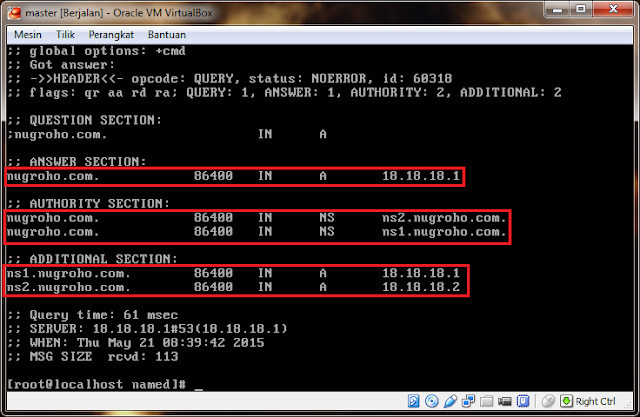640x417 pixels.
Task: Open the Tilik menu
Action: [65, 35]
